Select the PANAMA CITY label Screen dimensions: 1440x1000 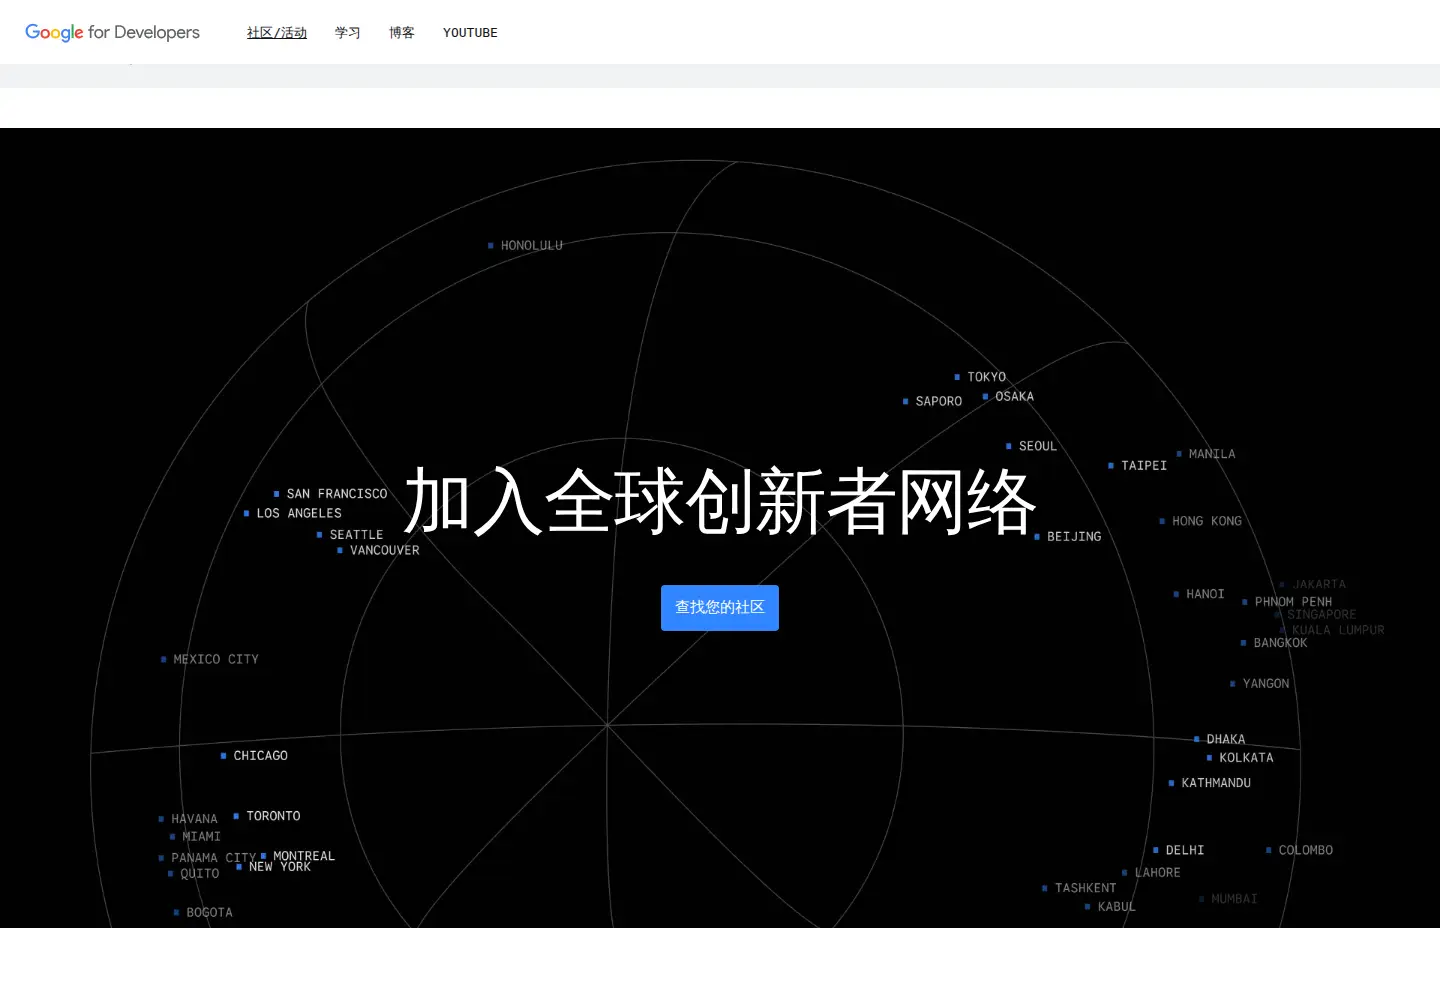click(214, 858)
